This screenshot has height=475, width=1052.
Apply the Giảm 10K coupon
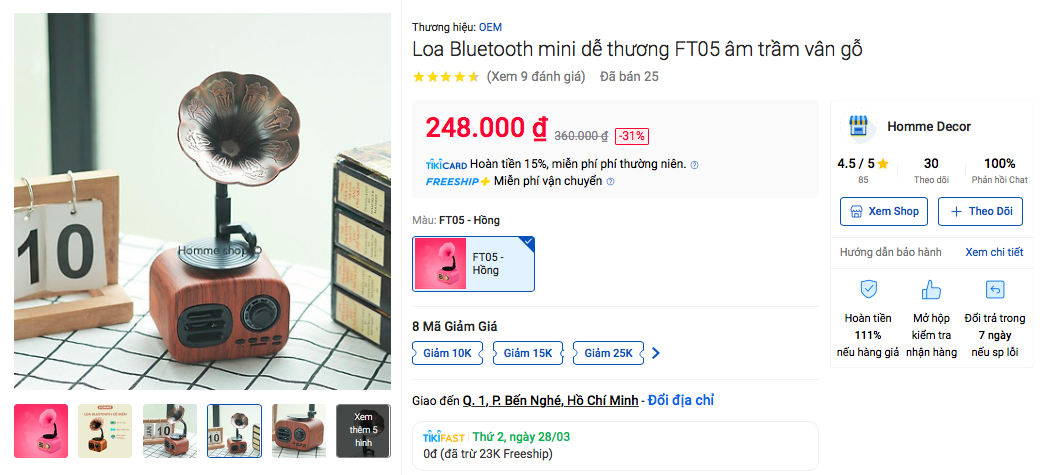(448, 353)
